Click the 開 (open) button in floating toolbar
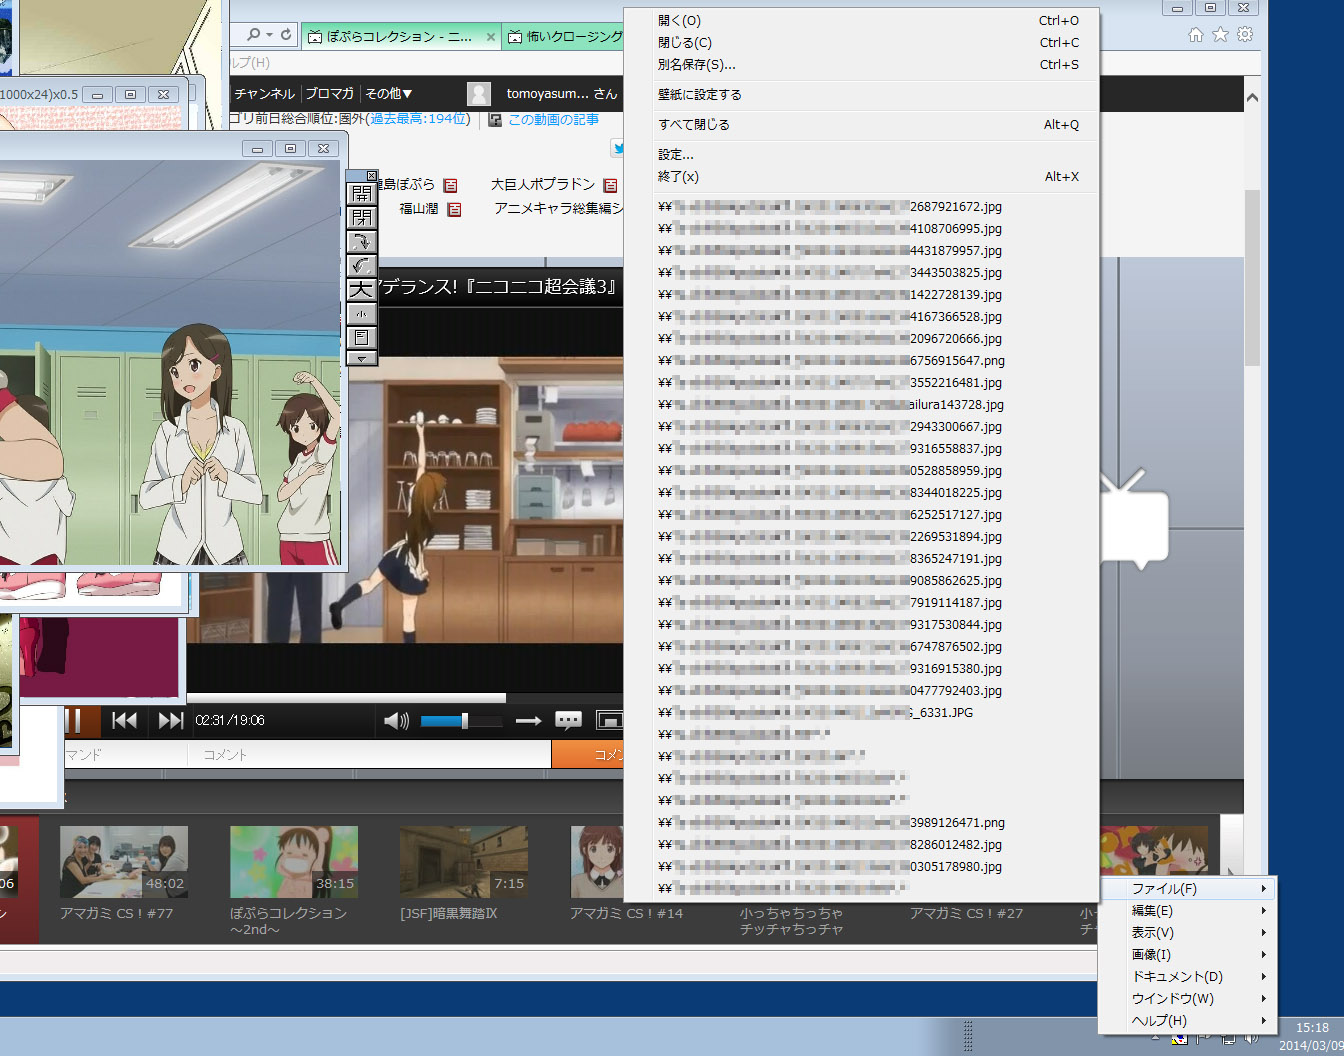1344x1056 pixels. click(x=361, y=193)
